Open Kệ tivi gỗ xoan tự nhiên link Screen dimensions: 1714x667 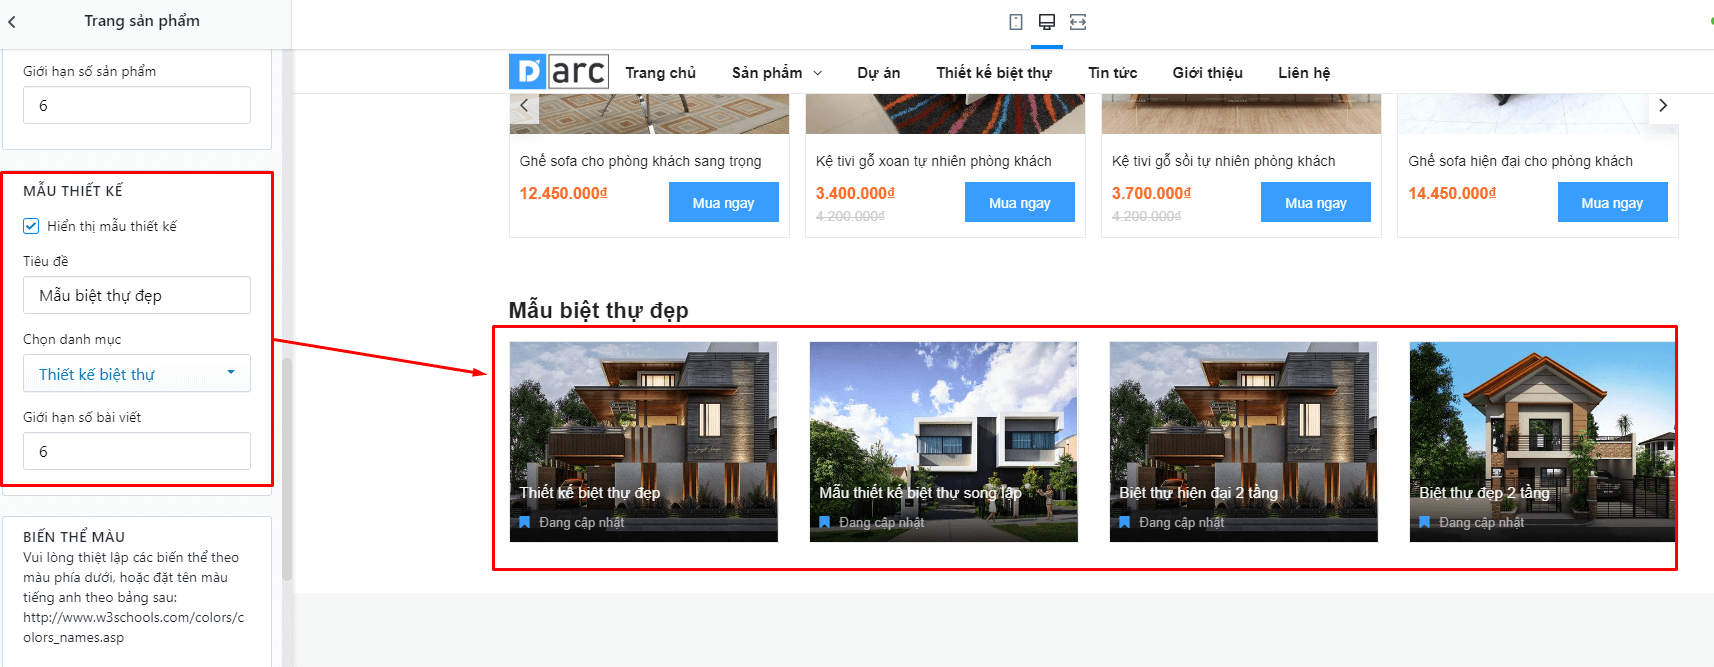(x=933, y=161)
